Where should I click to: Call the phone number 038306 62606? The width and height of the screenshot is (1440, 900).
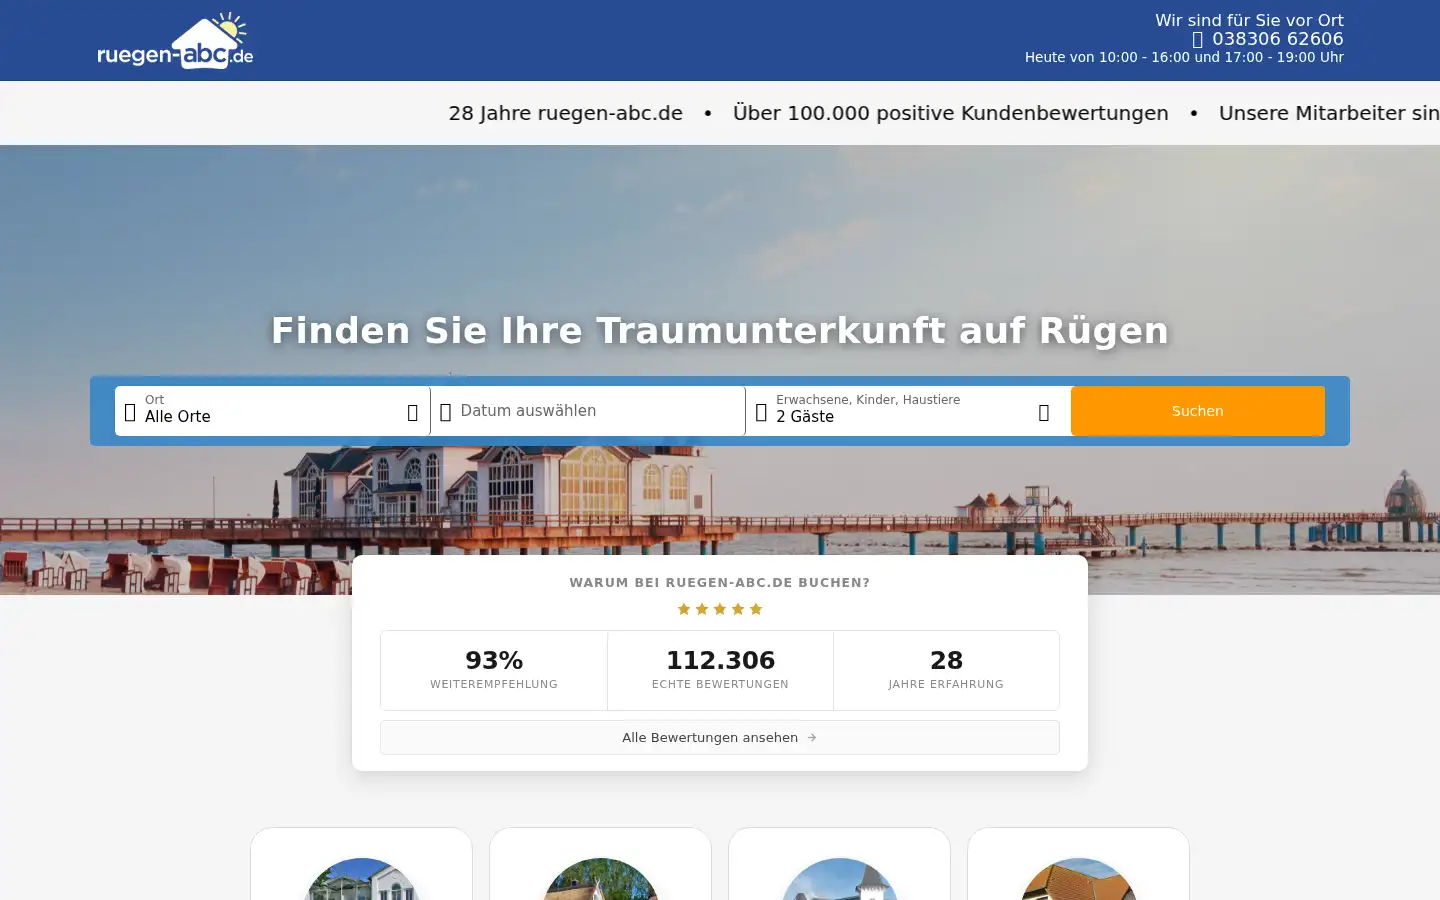(1277, 39)
